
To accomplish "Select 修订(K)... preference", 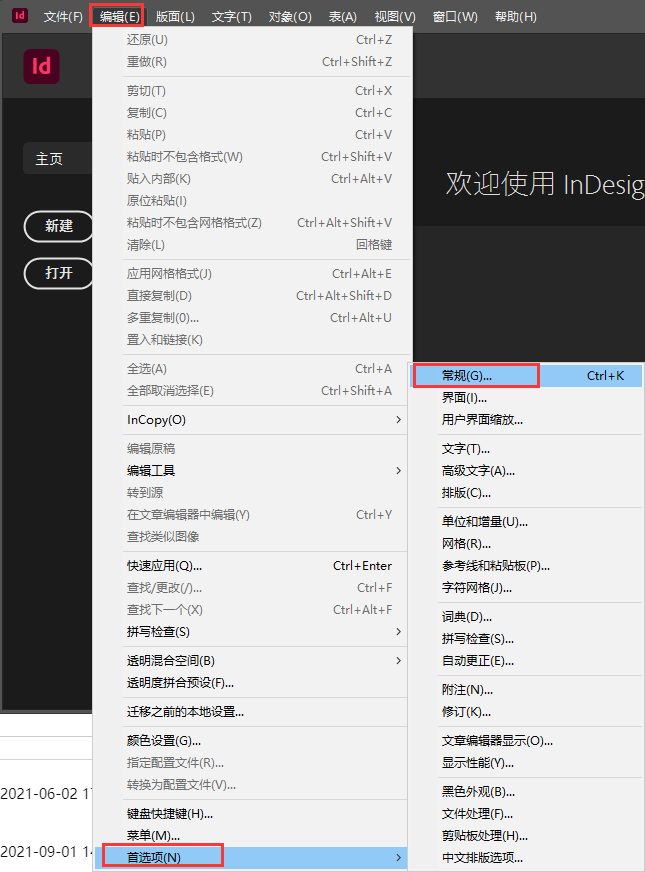I will (x=526, y=712).
